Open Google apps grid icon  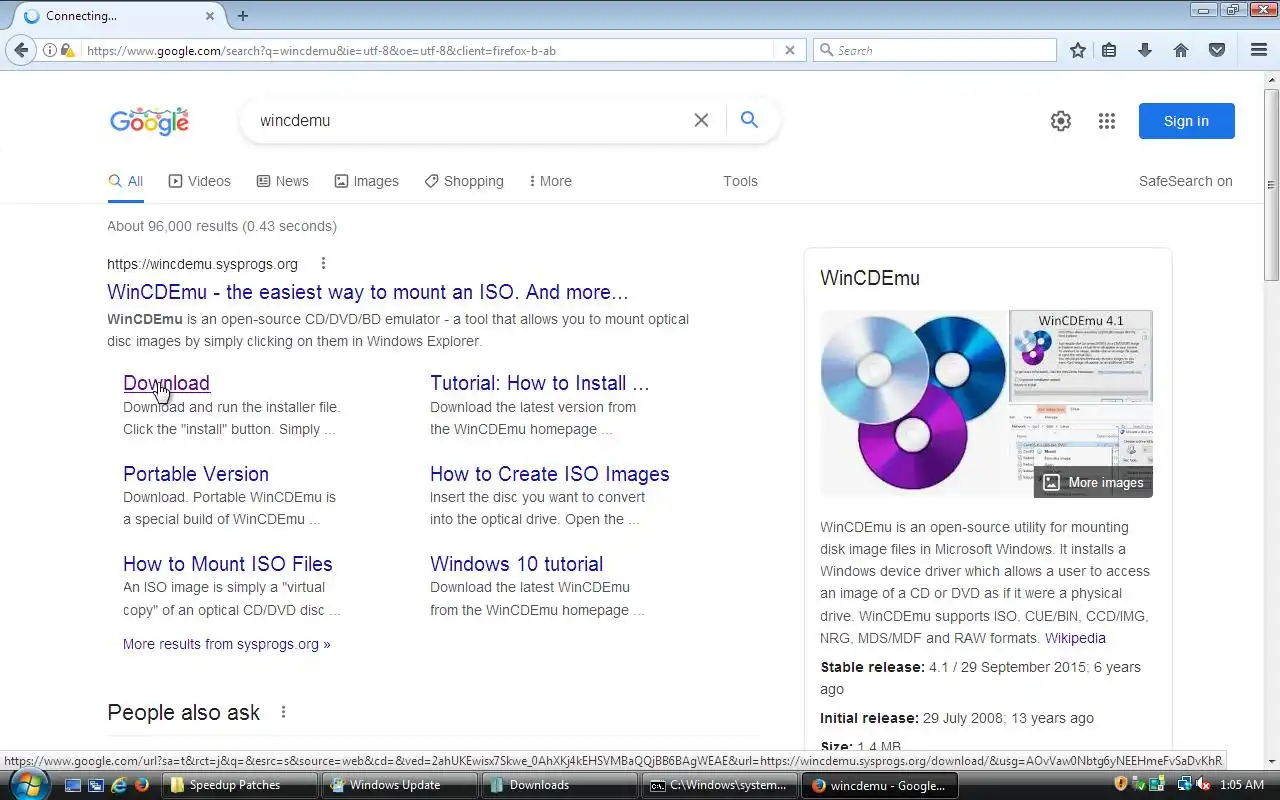click(1107, 121)
